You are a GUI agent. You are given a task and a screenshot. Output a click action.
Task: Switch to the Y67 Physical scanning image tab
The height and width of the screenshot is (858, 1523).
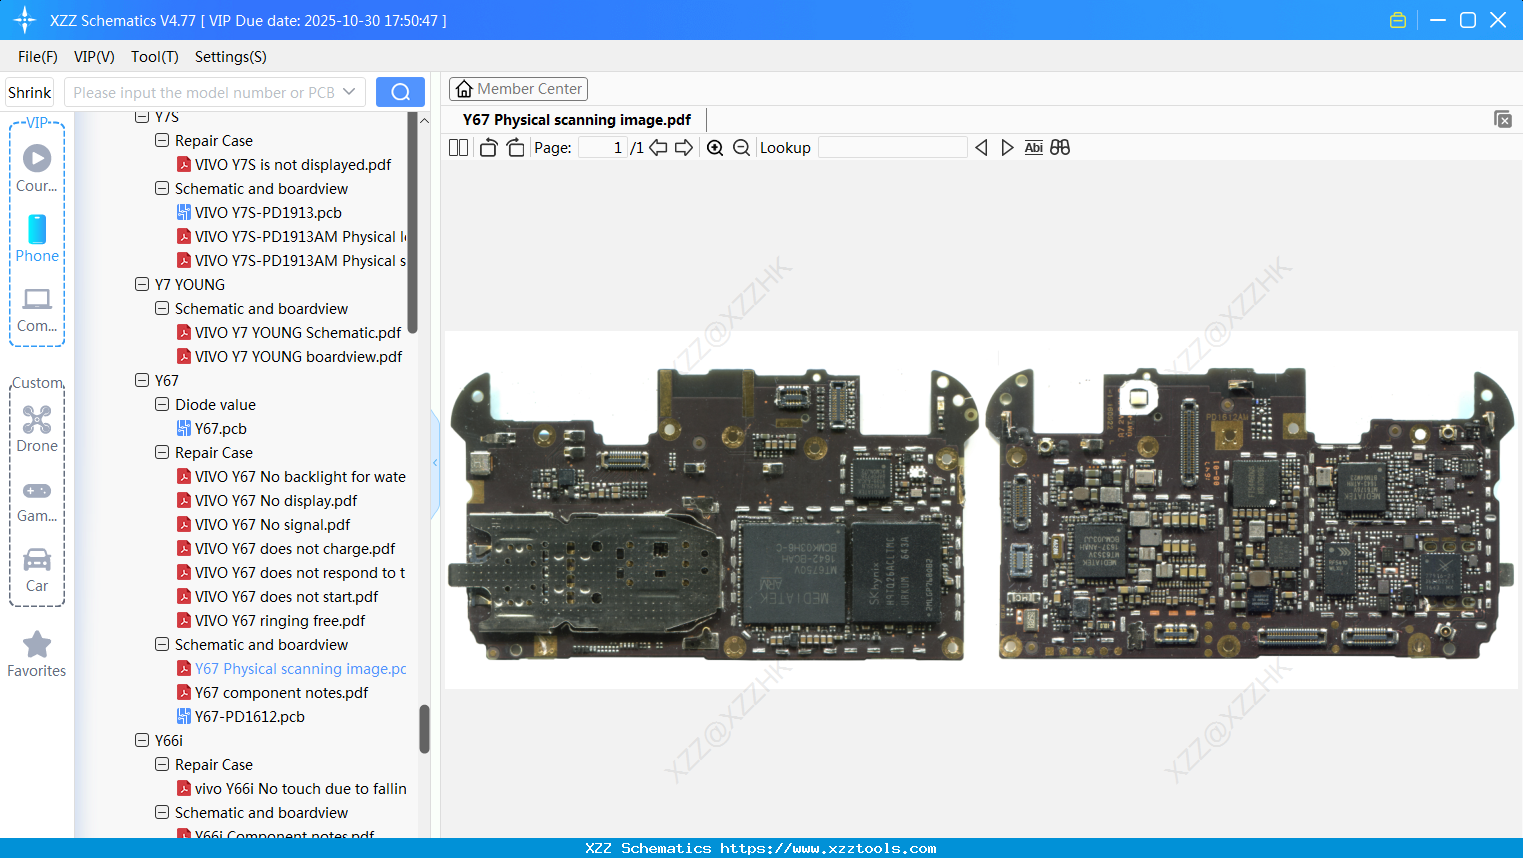click(x=576, y=119)
